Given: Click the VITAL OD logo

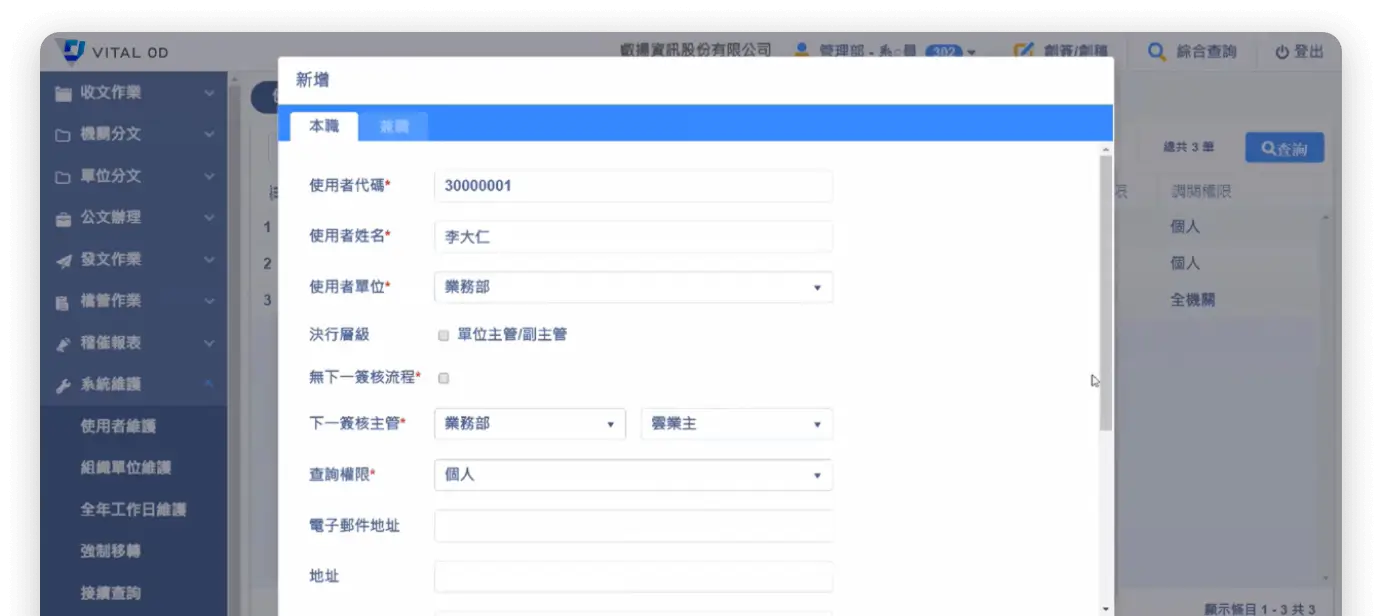Looking at the screenshot, I should click(70, 51).
